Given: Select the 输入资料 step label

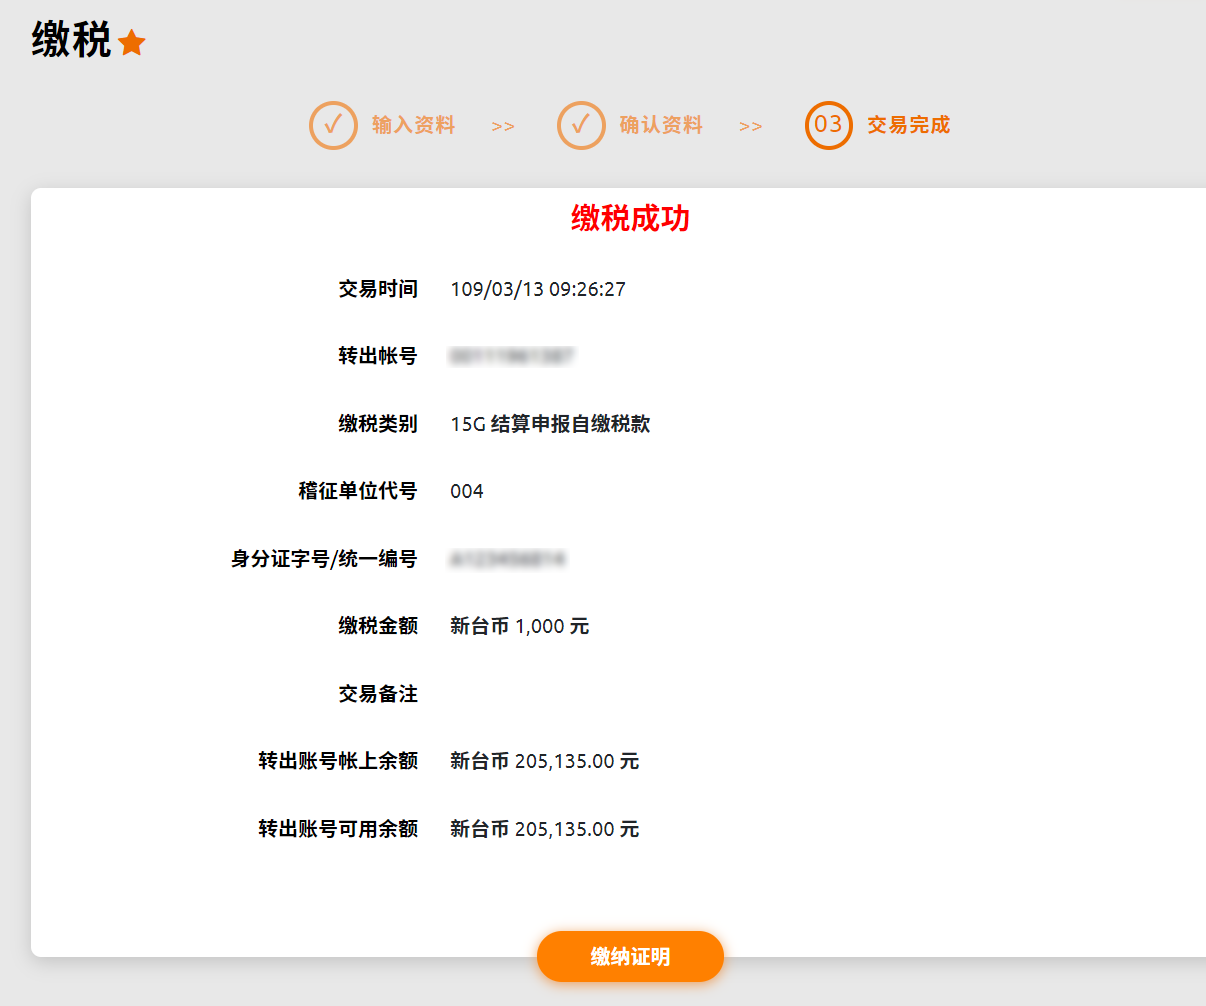Looking at the screenshot, I should point(413,125).
